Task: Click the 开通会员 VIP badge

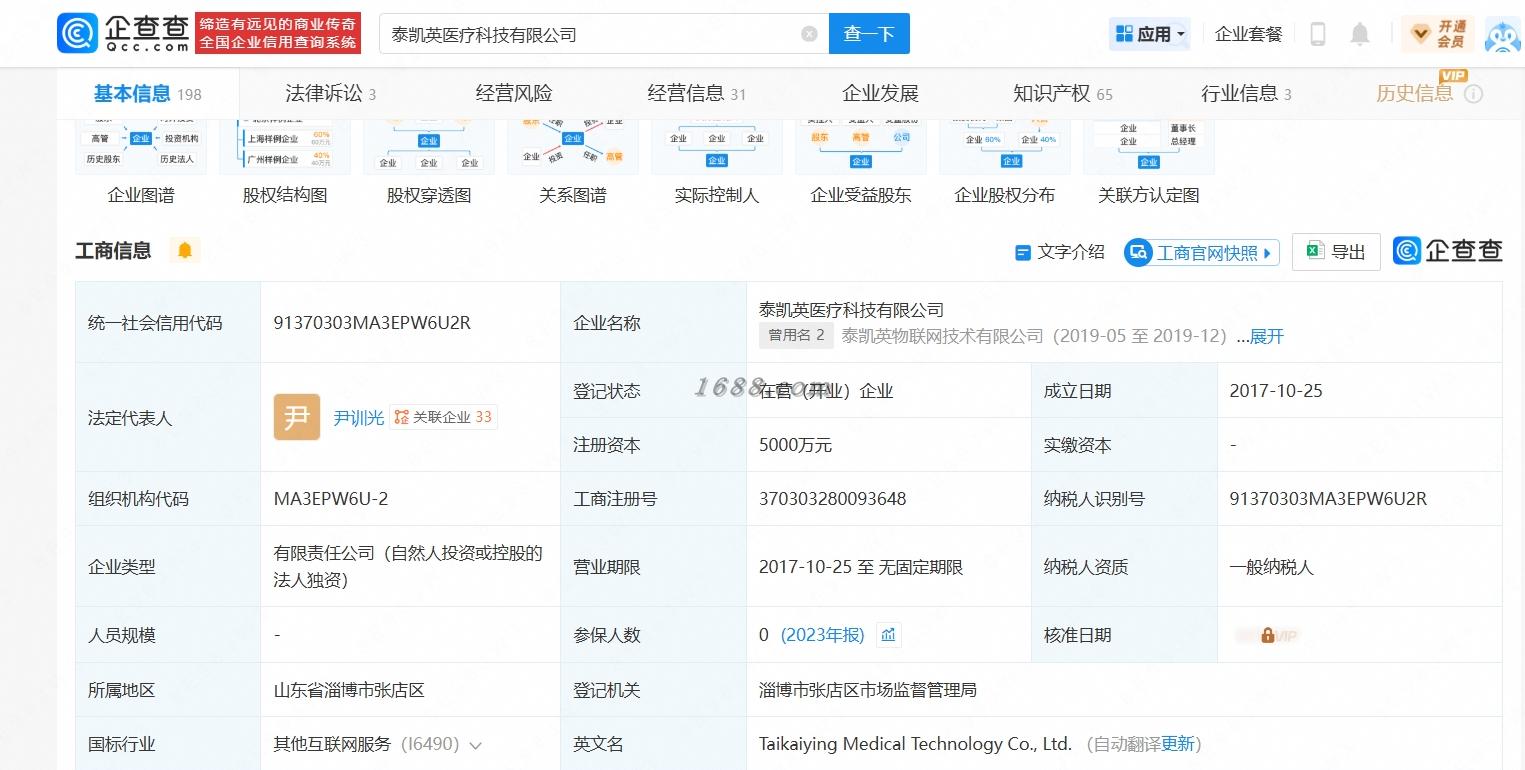Action: point(1437,34)
